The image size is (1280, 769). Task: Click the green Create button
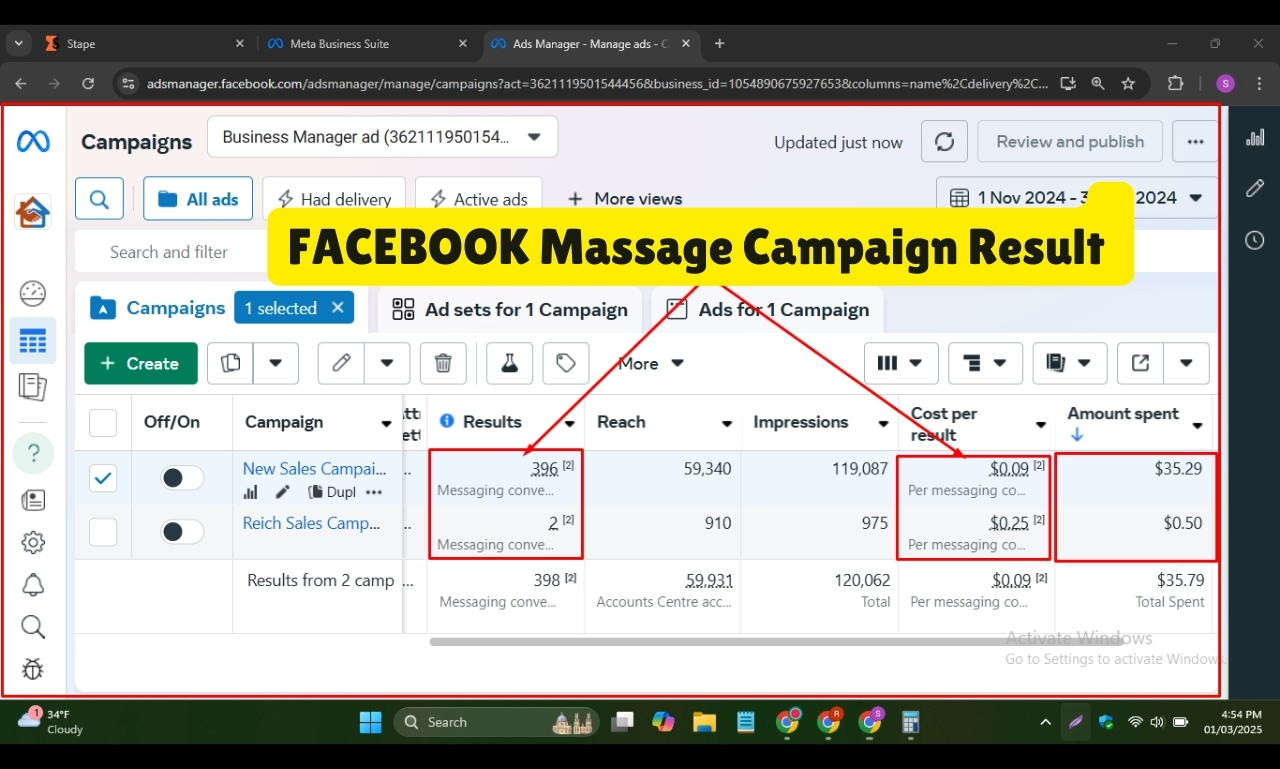click(139, 363)
